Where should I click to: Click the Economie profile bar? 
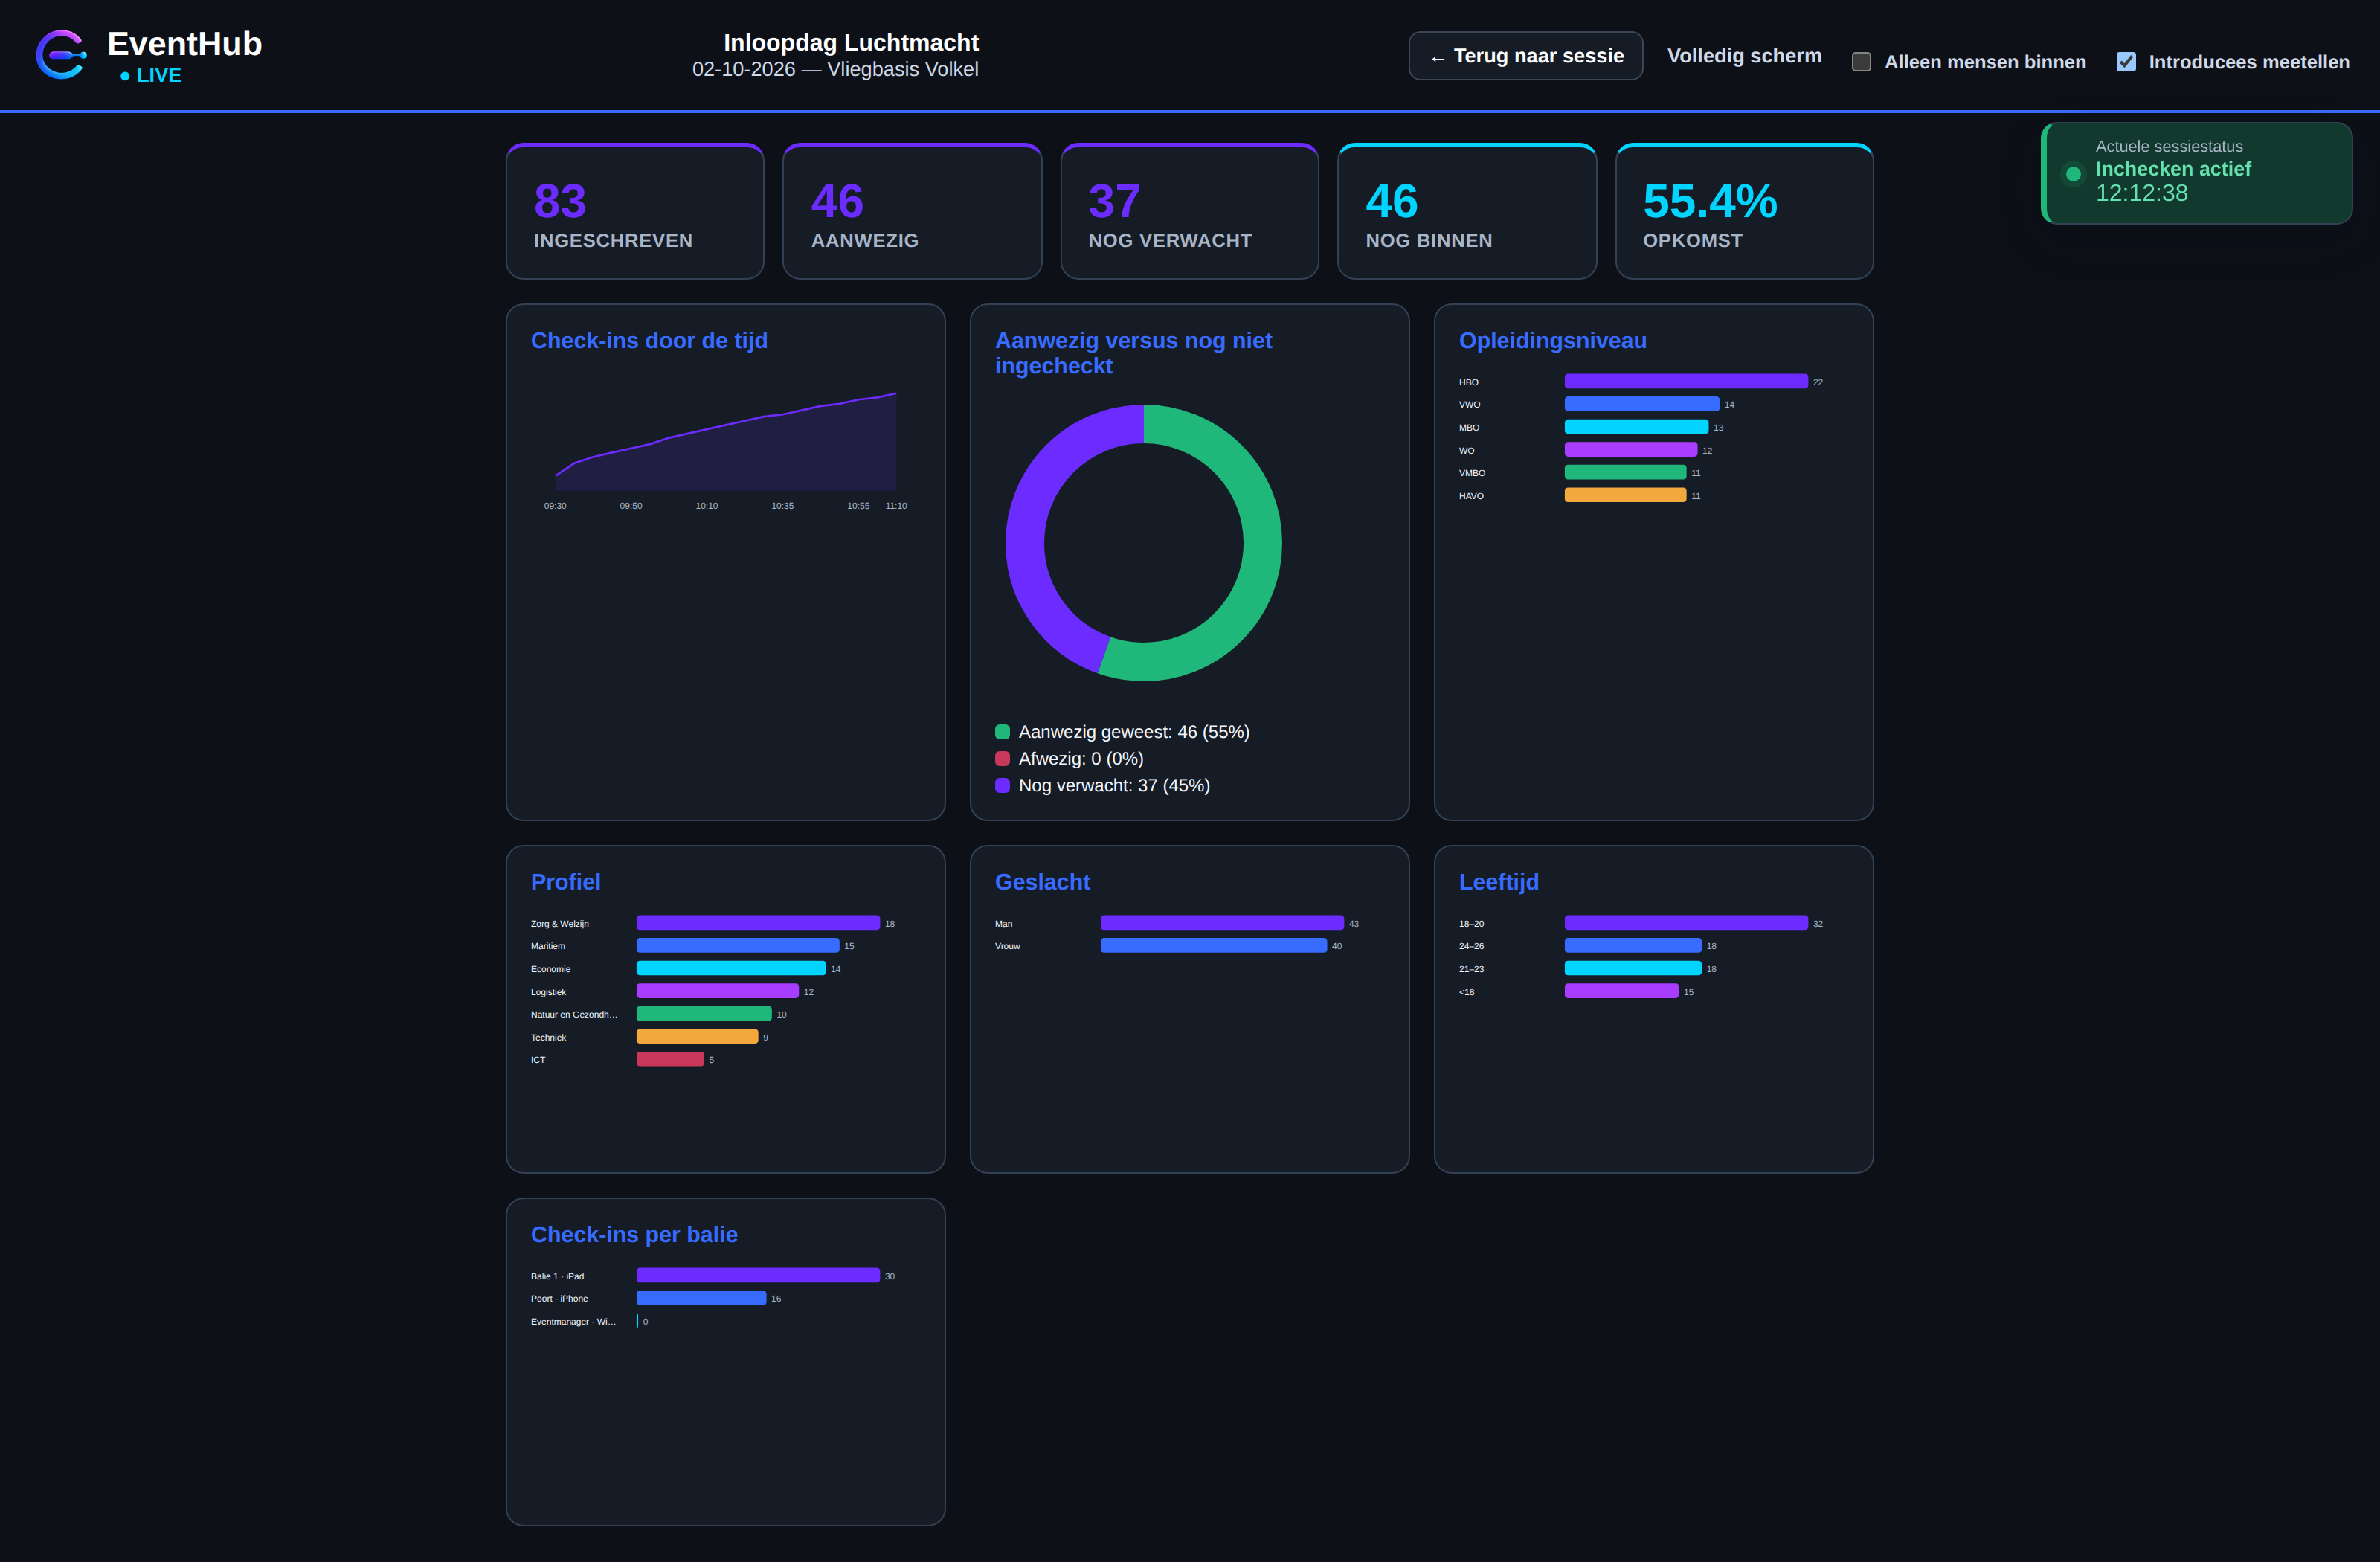[x=731, y=968]
